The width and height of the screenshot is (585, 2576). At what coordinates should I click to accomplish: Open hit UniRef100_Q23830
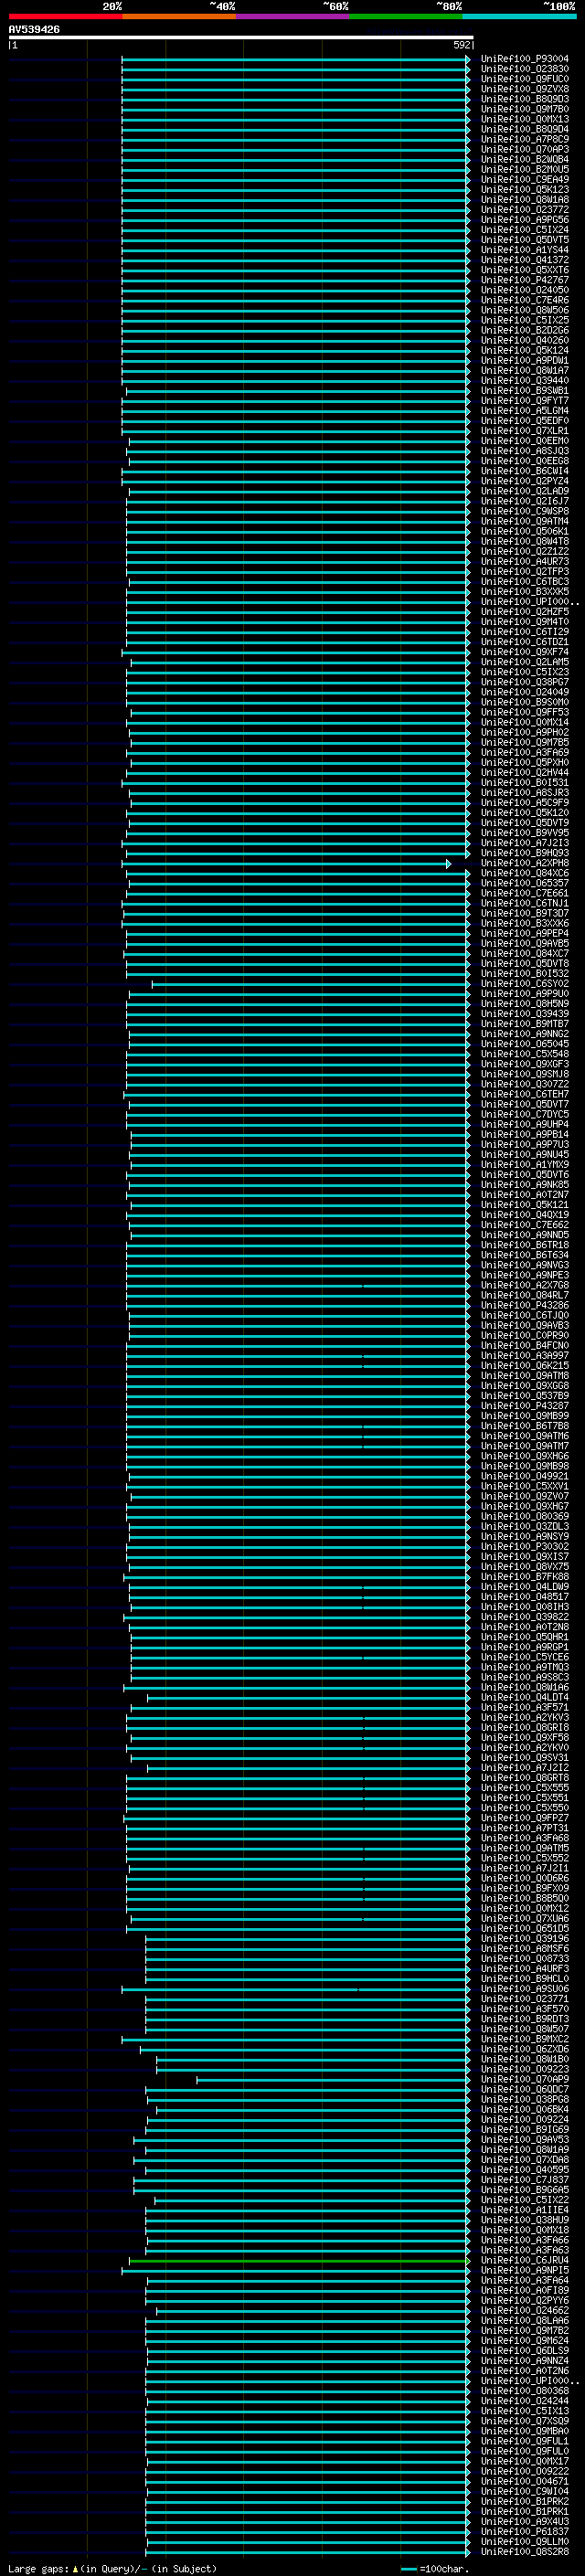click(525, 69)
